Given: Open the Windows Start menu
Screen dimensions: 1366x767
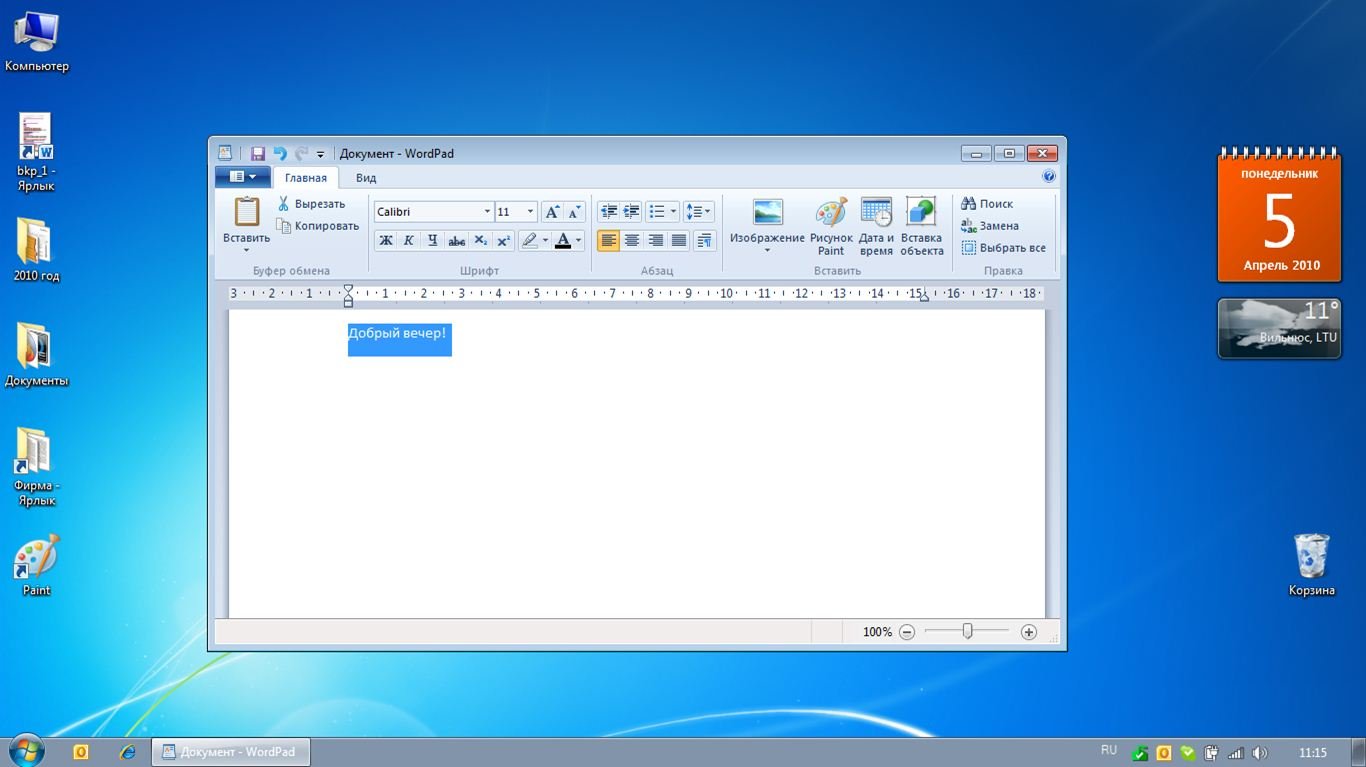Looking at the screenshot, I should point(26,751).
